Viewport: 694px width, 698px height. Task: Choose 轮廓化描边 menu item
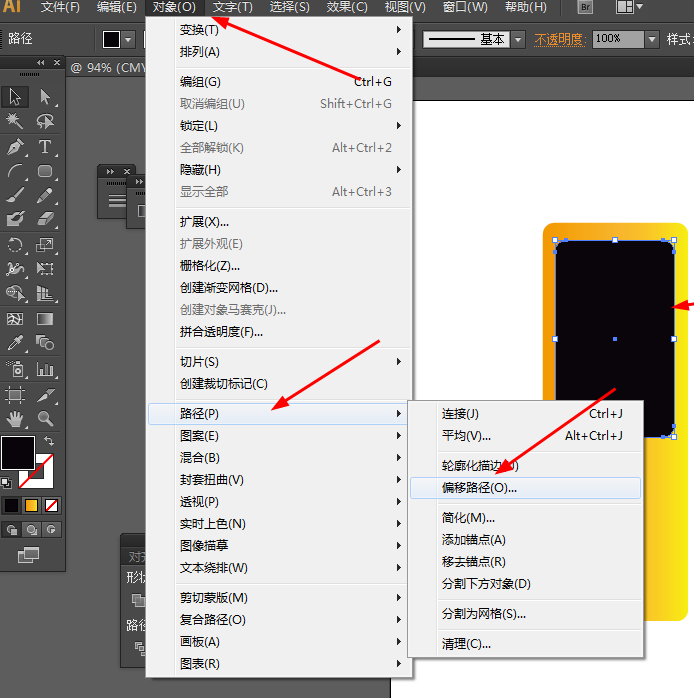[525, 466]
